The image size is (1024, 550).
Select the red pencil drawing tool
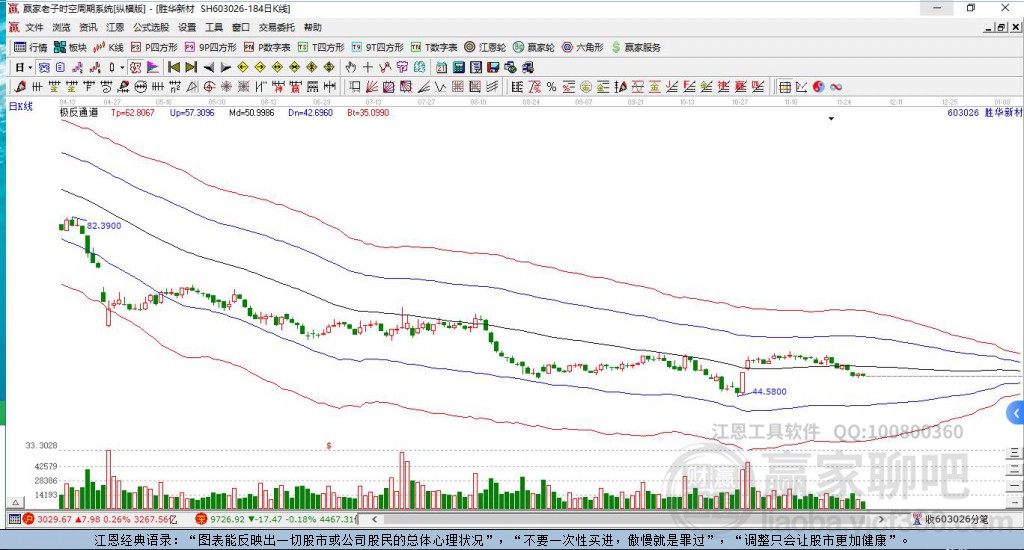(x=20, y=86)
